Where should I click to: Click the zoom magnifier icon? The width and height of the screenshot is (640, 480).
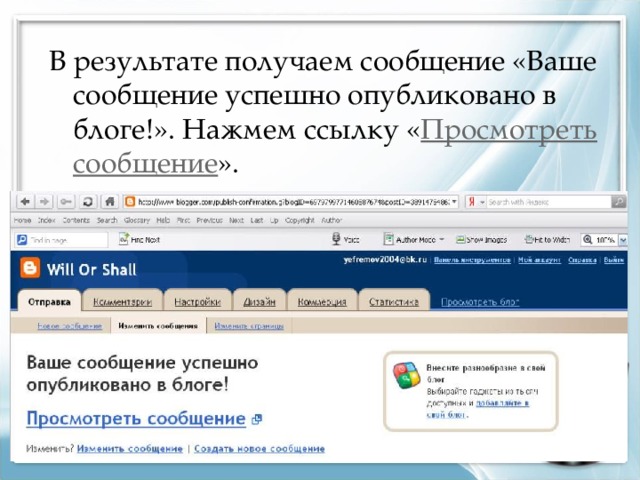pyautogui.click(x=588, y=240)
